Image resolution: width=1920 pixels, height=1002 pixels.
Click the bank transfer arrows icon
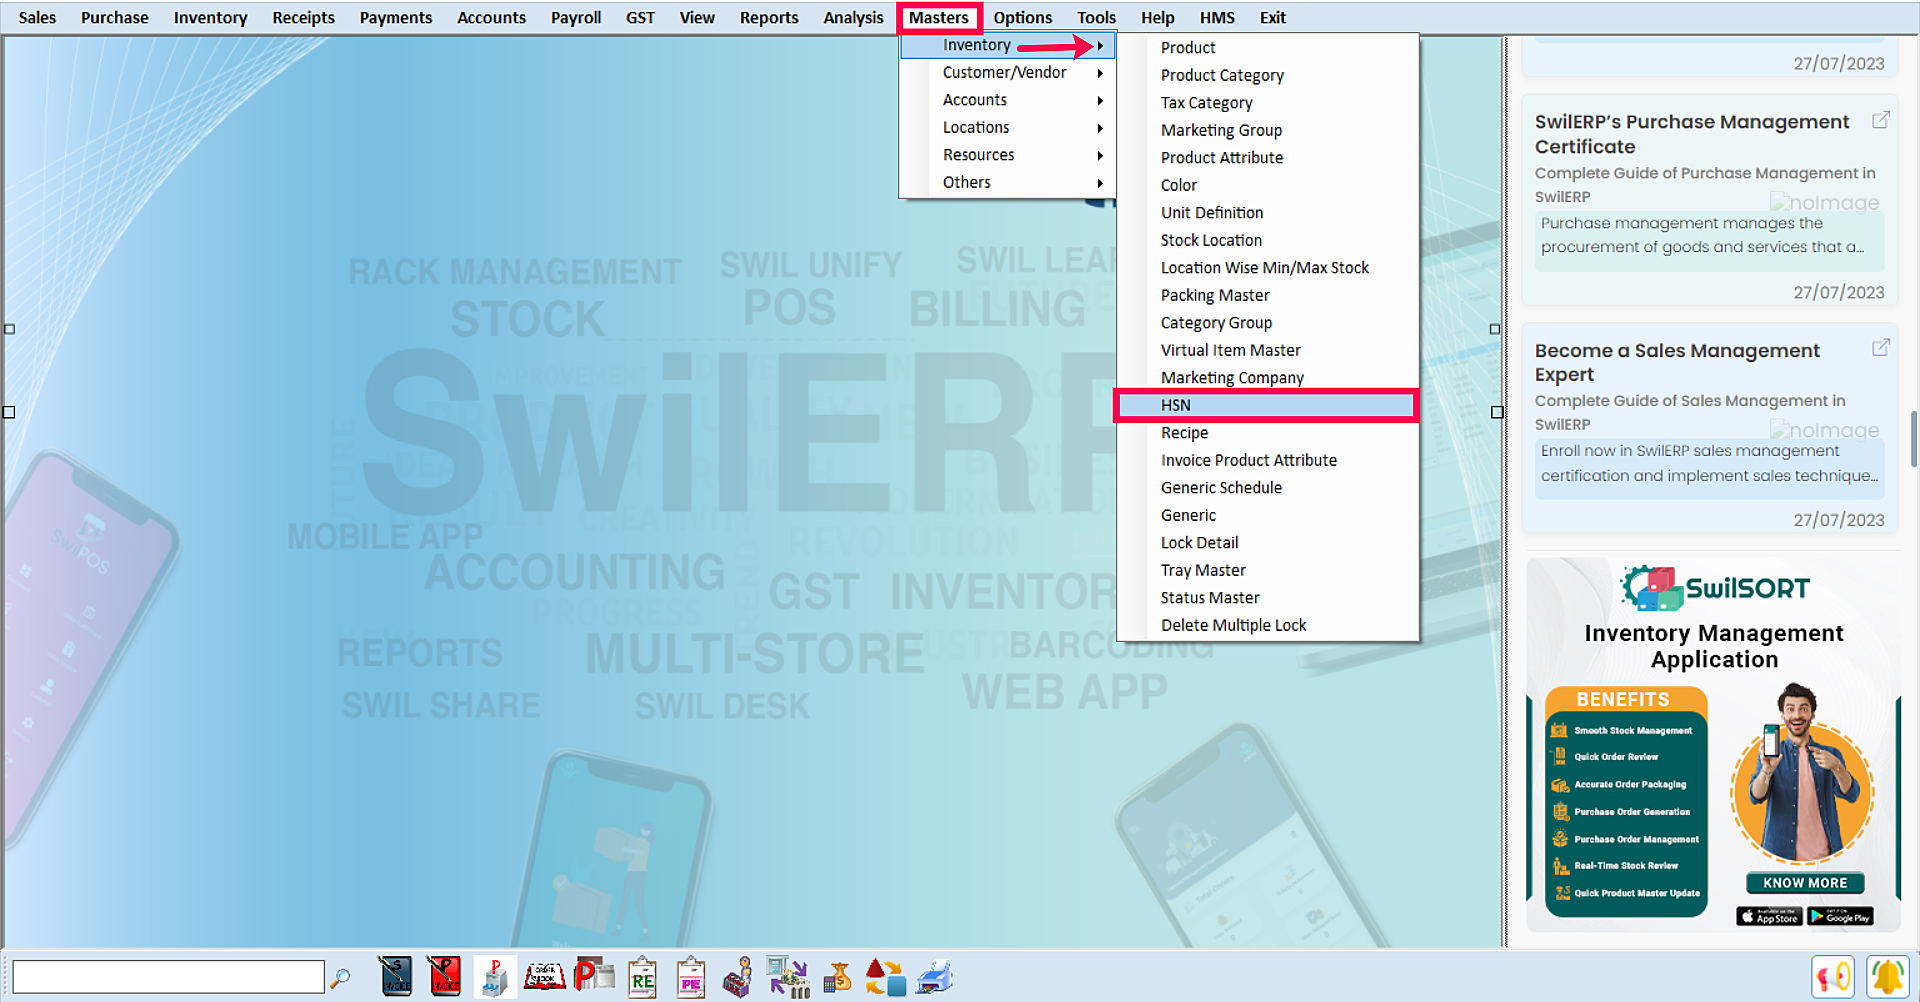788,978
